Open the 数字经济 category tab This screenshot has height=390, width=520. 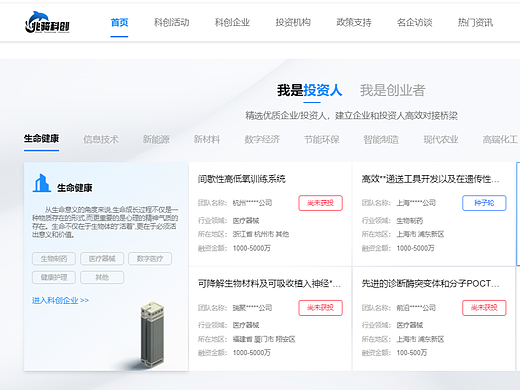(262, 139)
